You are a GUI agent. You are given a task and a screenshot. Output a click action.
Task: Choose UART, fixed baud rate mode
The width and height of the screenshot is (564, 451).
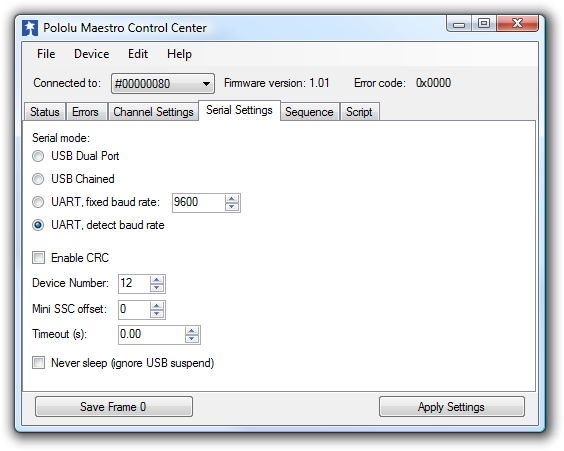[x=38, y=202]
